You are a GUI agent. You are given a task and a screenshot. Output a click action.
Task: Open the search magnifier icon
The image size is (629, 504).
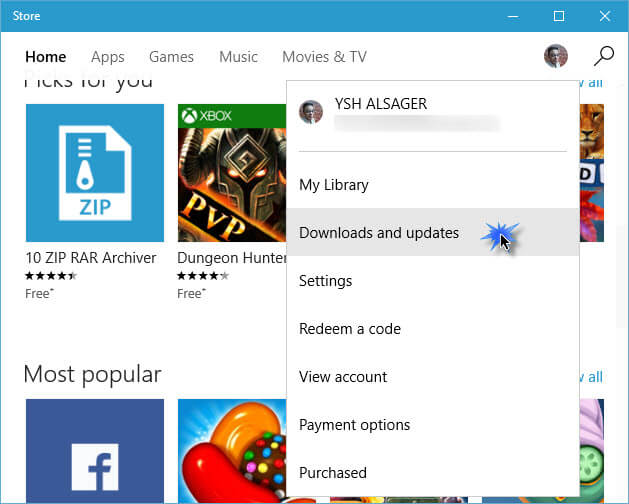pos(604,56)
